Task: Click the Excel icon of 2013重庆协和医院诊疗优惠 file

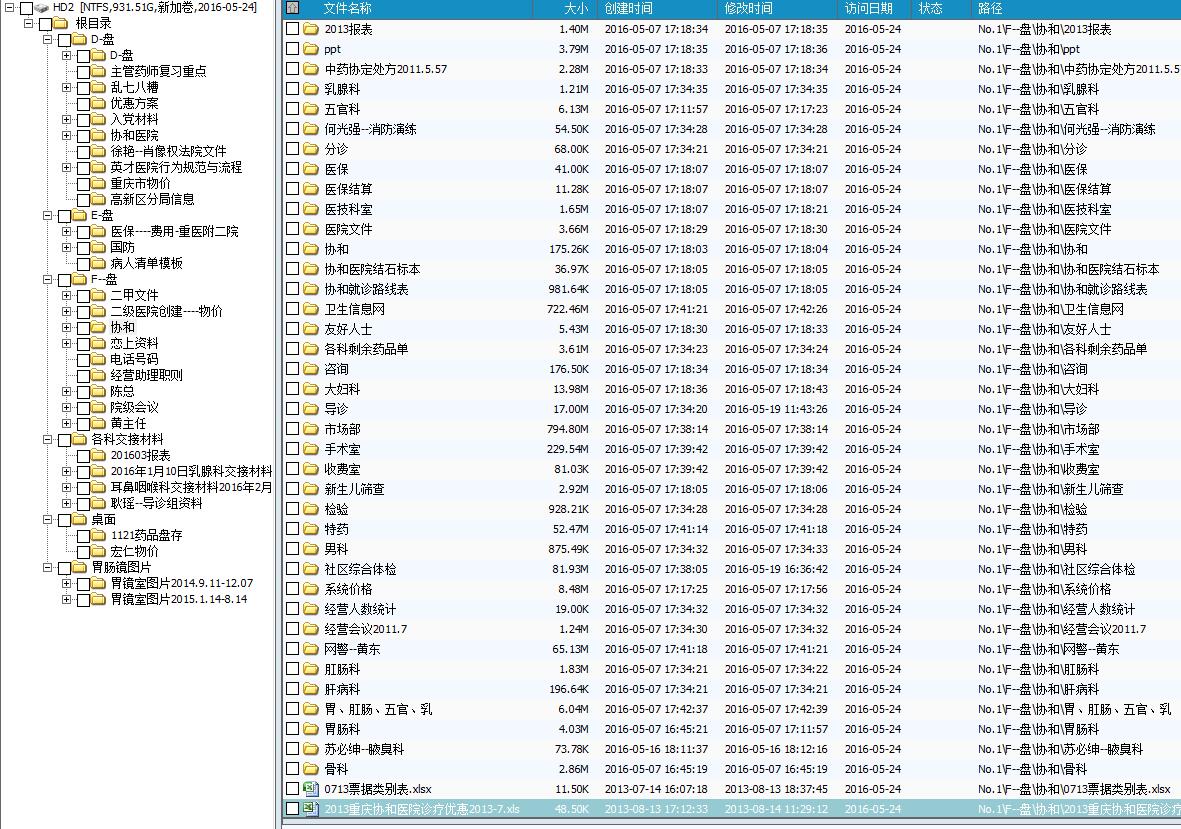Action: (311, 809)
